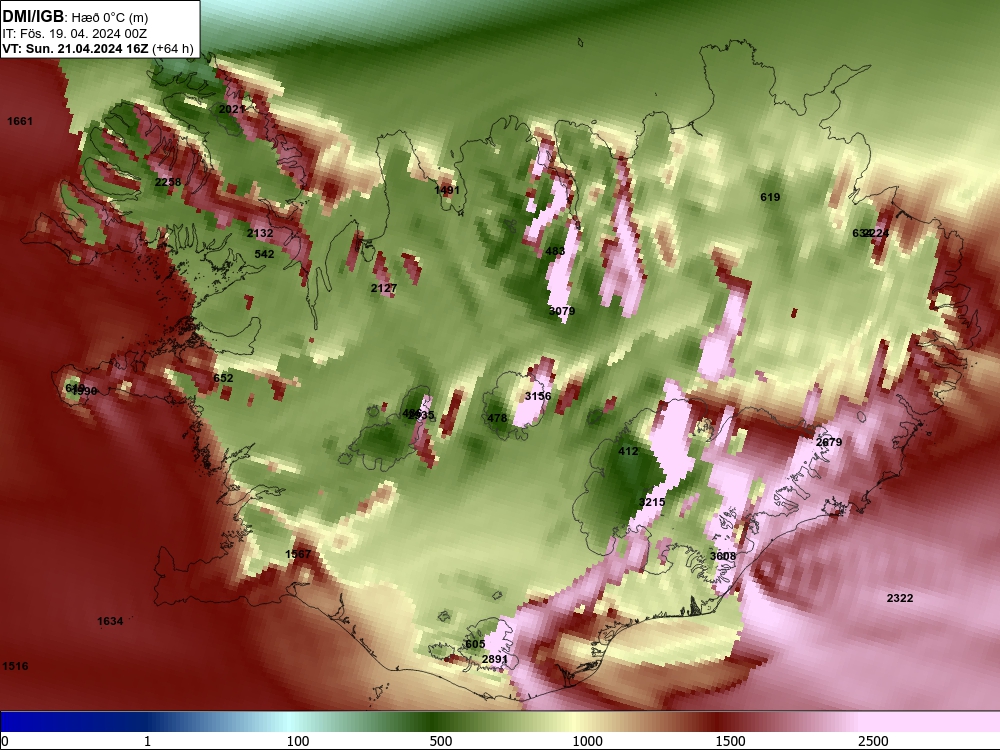Image resolution: width=1000 pixels, height=750 pixels.
Task: Select the 2891 value label
Action: (x=495, y=659)
